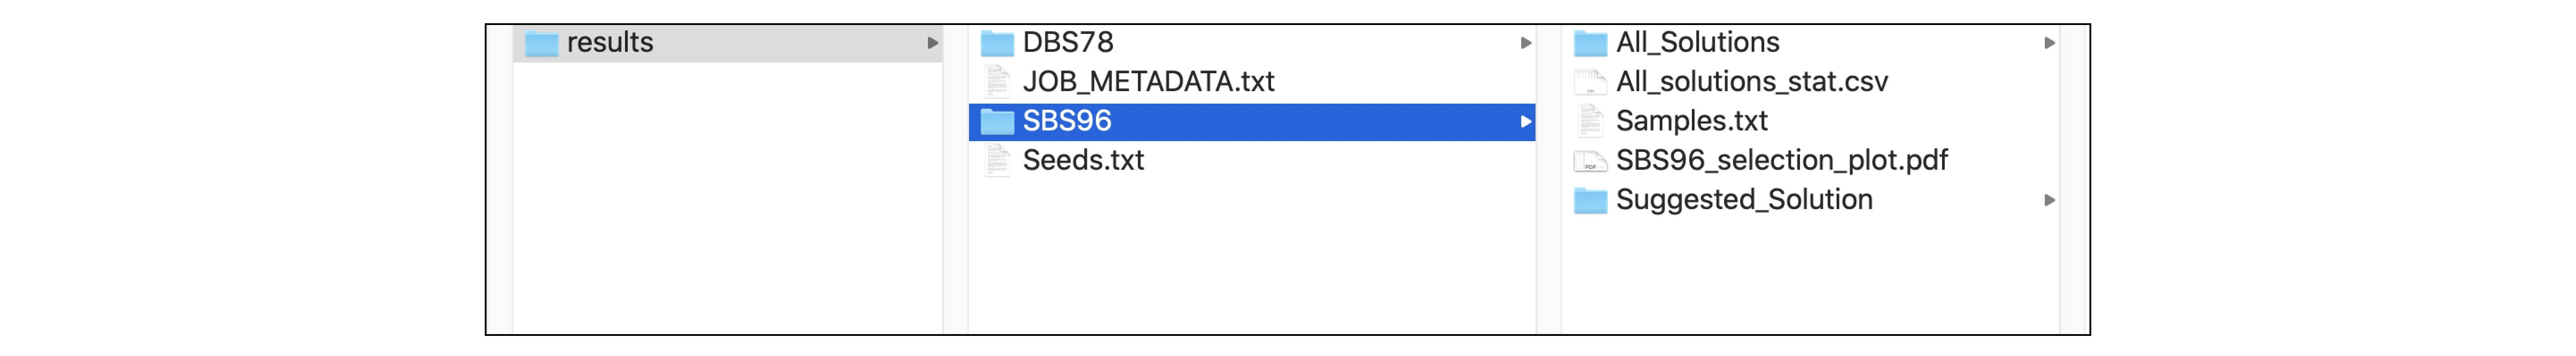Click the Samples.txt file icon

click(1589, 121)
